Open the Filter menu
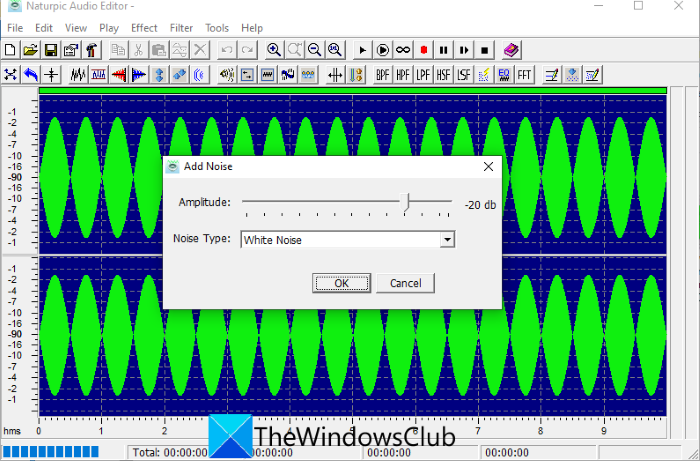This screenshot has width=700, height=461. point(181,28)
